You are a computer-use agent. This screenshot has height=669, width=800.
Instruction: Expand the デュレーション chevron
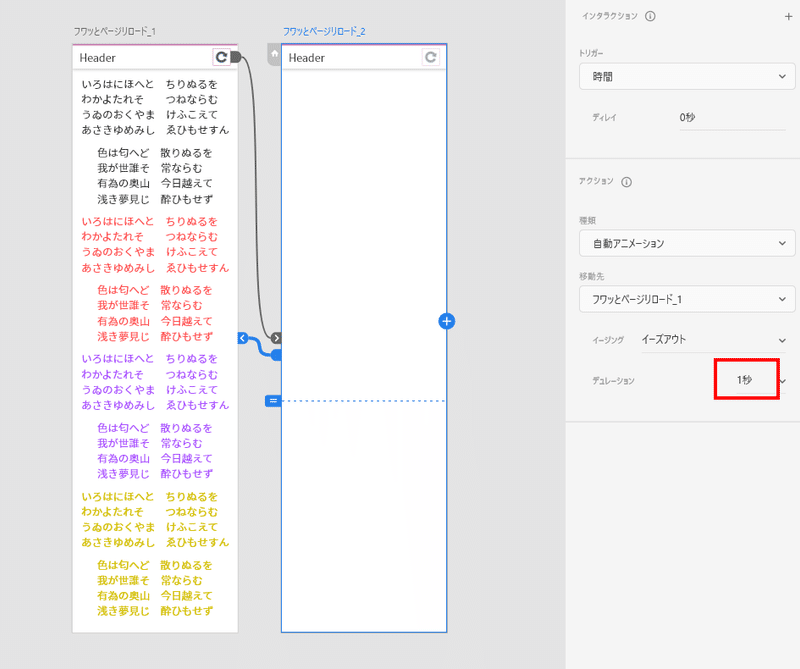(783, 381)
